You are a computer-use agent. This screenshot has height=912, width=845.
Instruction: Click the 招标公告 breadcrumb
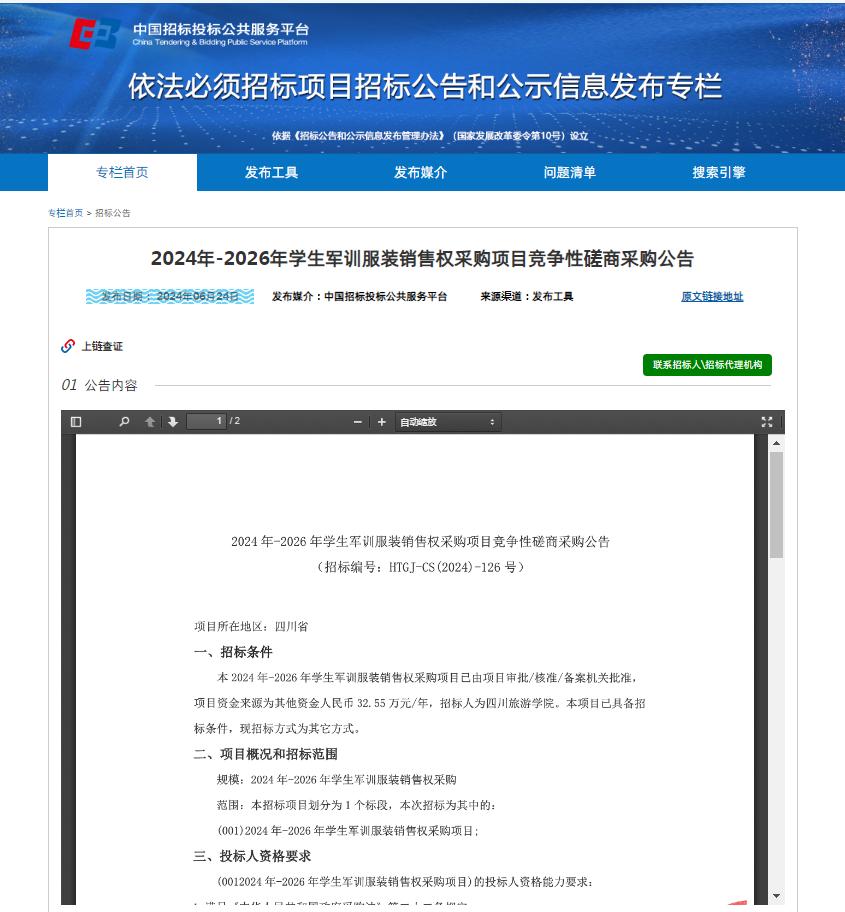click(113, 213)
